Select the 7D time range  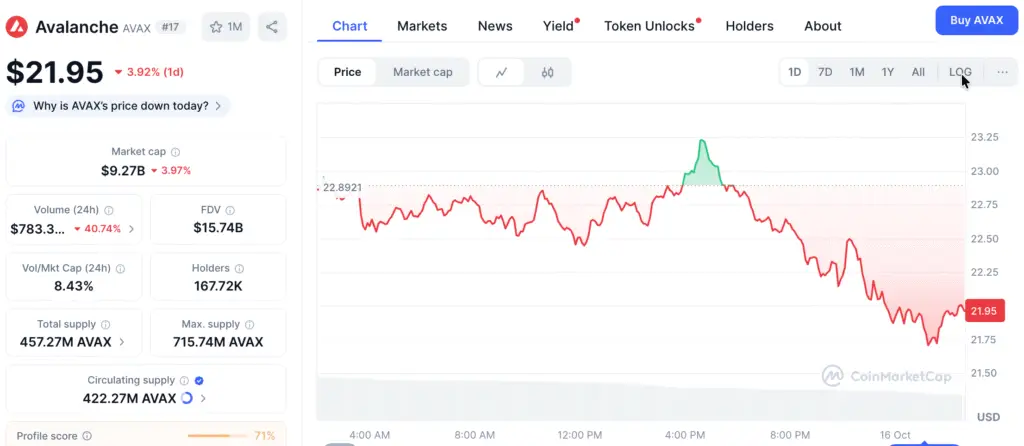tap(825, 72)
